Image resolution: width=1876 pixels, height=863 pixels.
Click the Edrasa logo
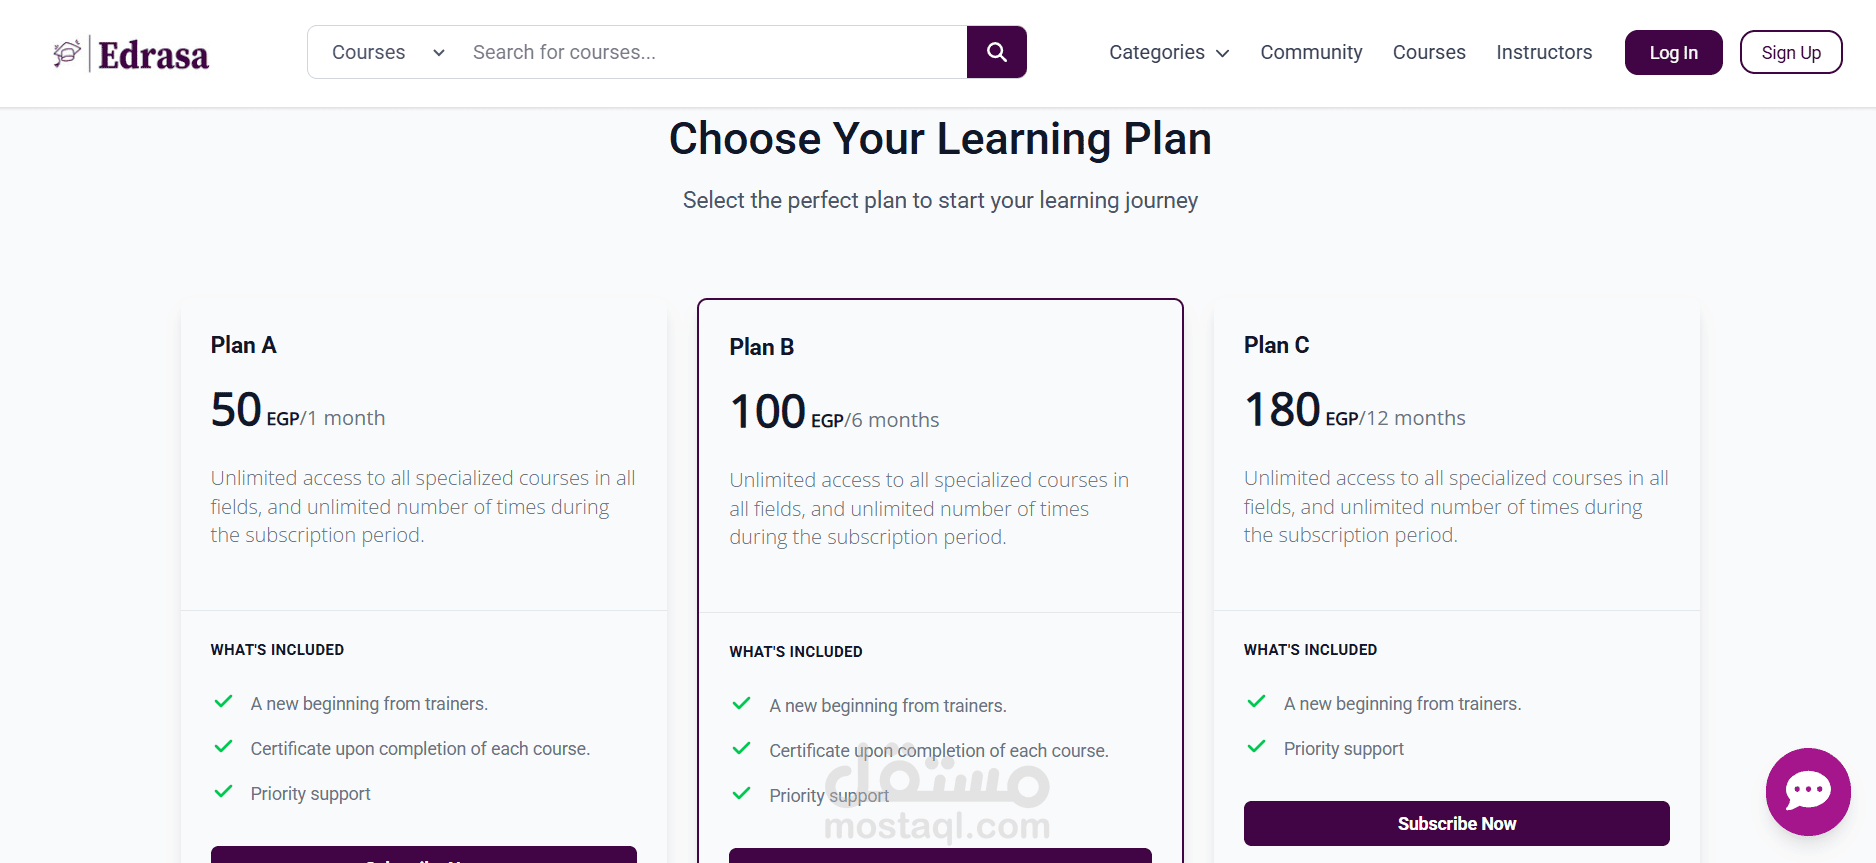click(x=131, y=54)
